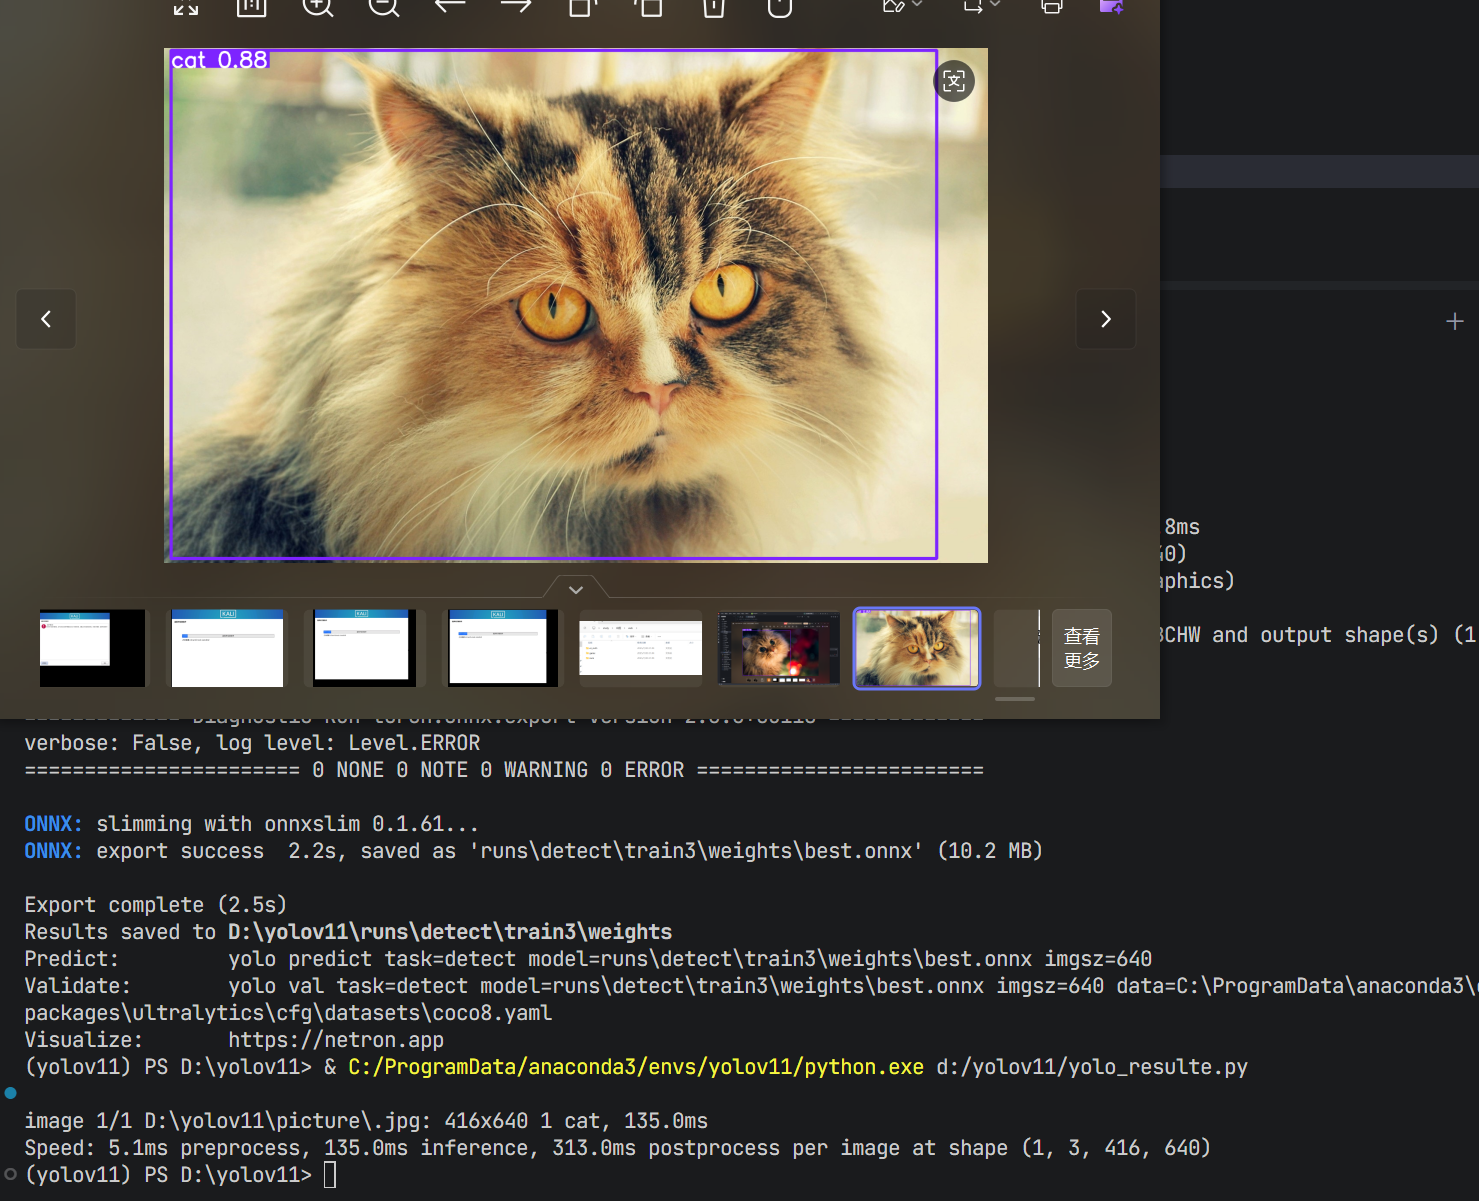Click the 'D:\yolov11\runs\detect\train3\weights' results path
Screen dimensions: 1479x1201
(450, 932)
